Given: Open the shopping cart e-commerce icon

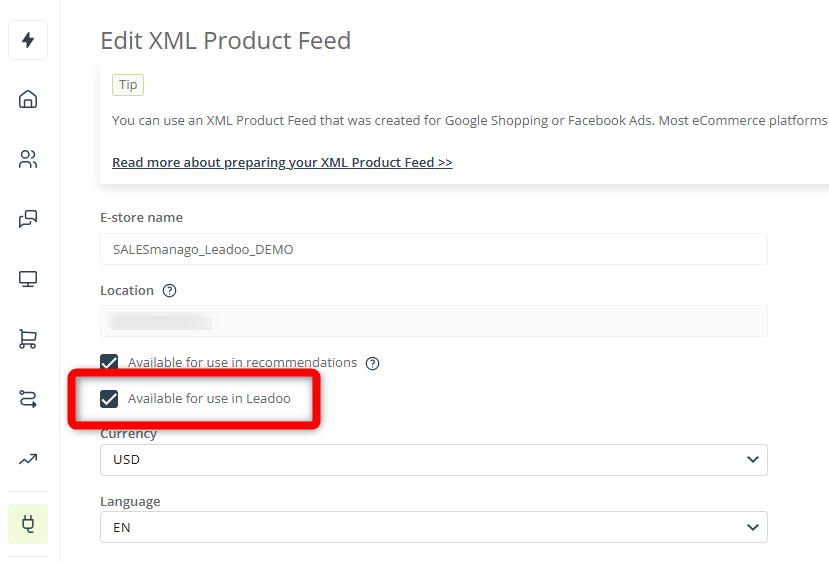Looking at the screenshot, I should click(x=28, y=339).
